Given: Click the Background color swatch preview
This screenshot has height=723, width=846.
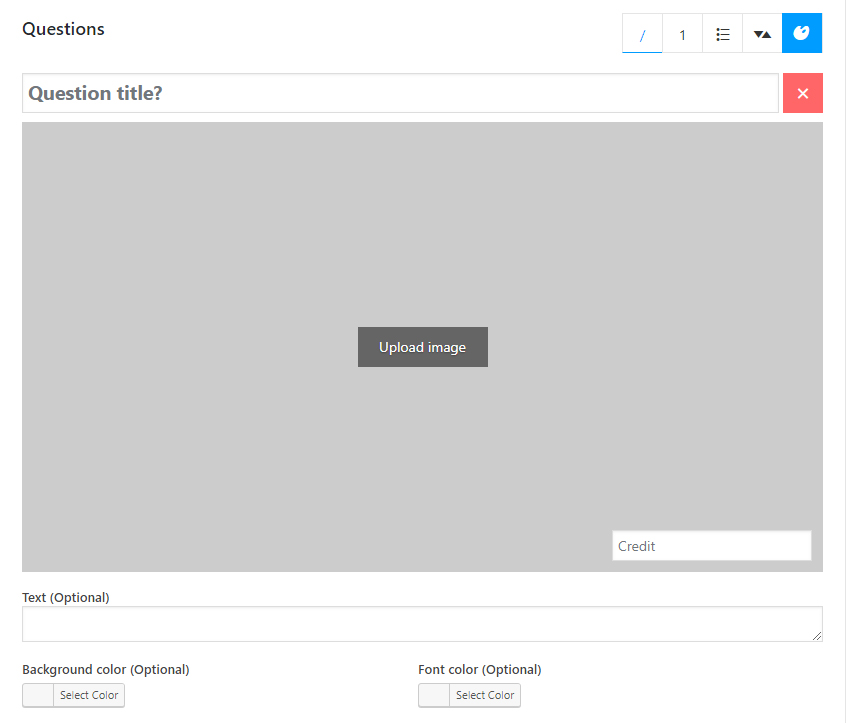Looking at the screenshot, I should tap(38, 695).
